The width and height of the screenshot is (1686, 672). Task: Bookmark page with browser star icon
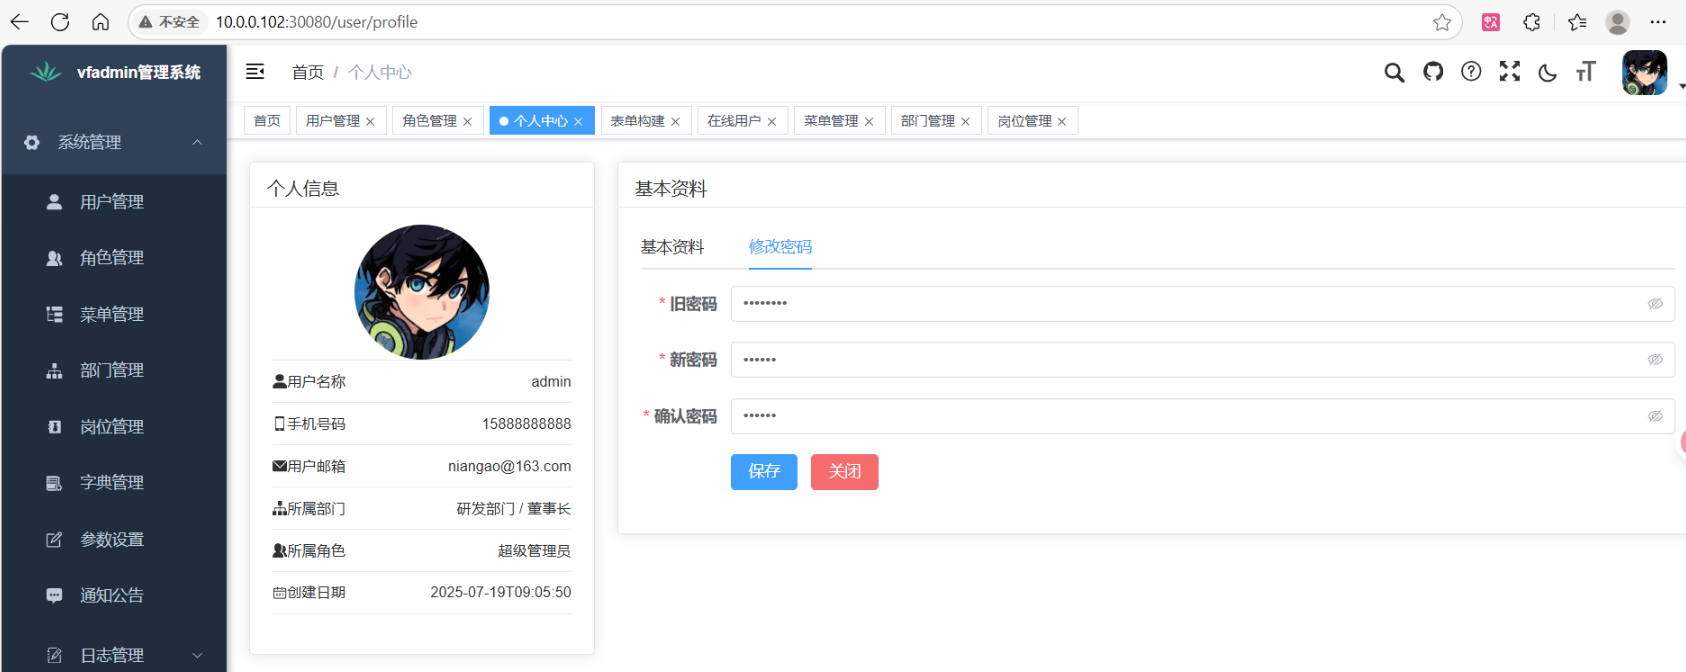click(1441, 22)
